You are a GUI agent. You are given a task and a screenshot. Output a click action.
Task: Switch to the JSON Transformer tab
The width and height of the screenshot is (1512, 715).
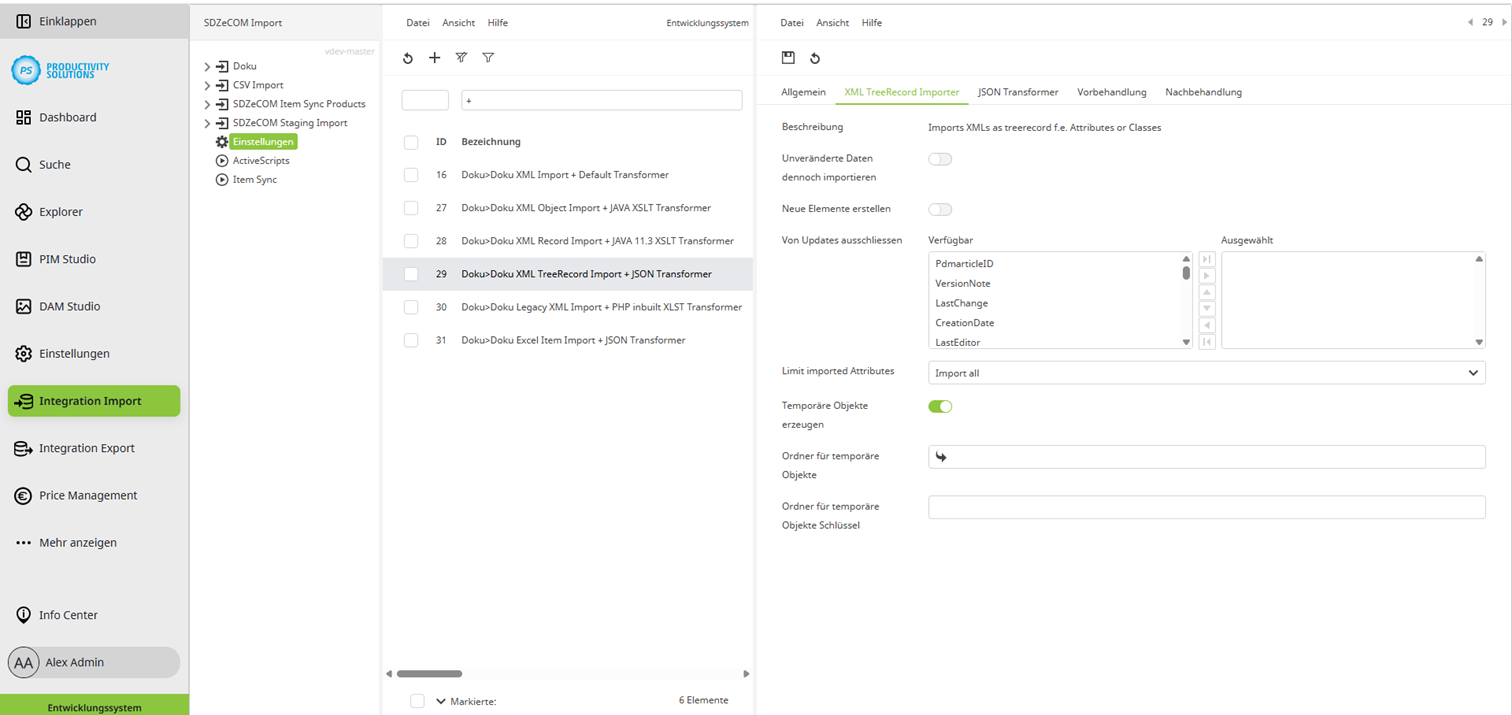pos(1018,91)
